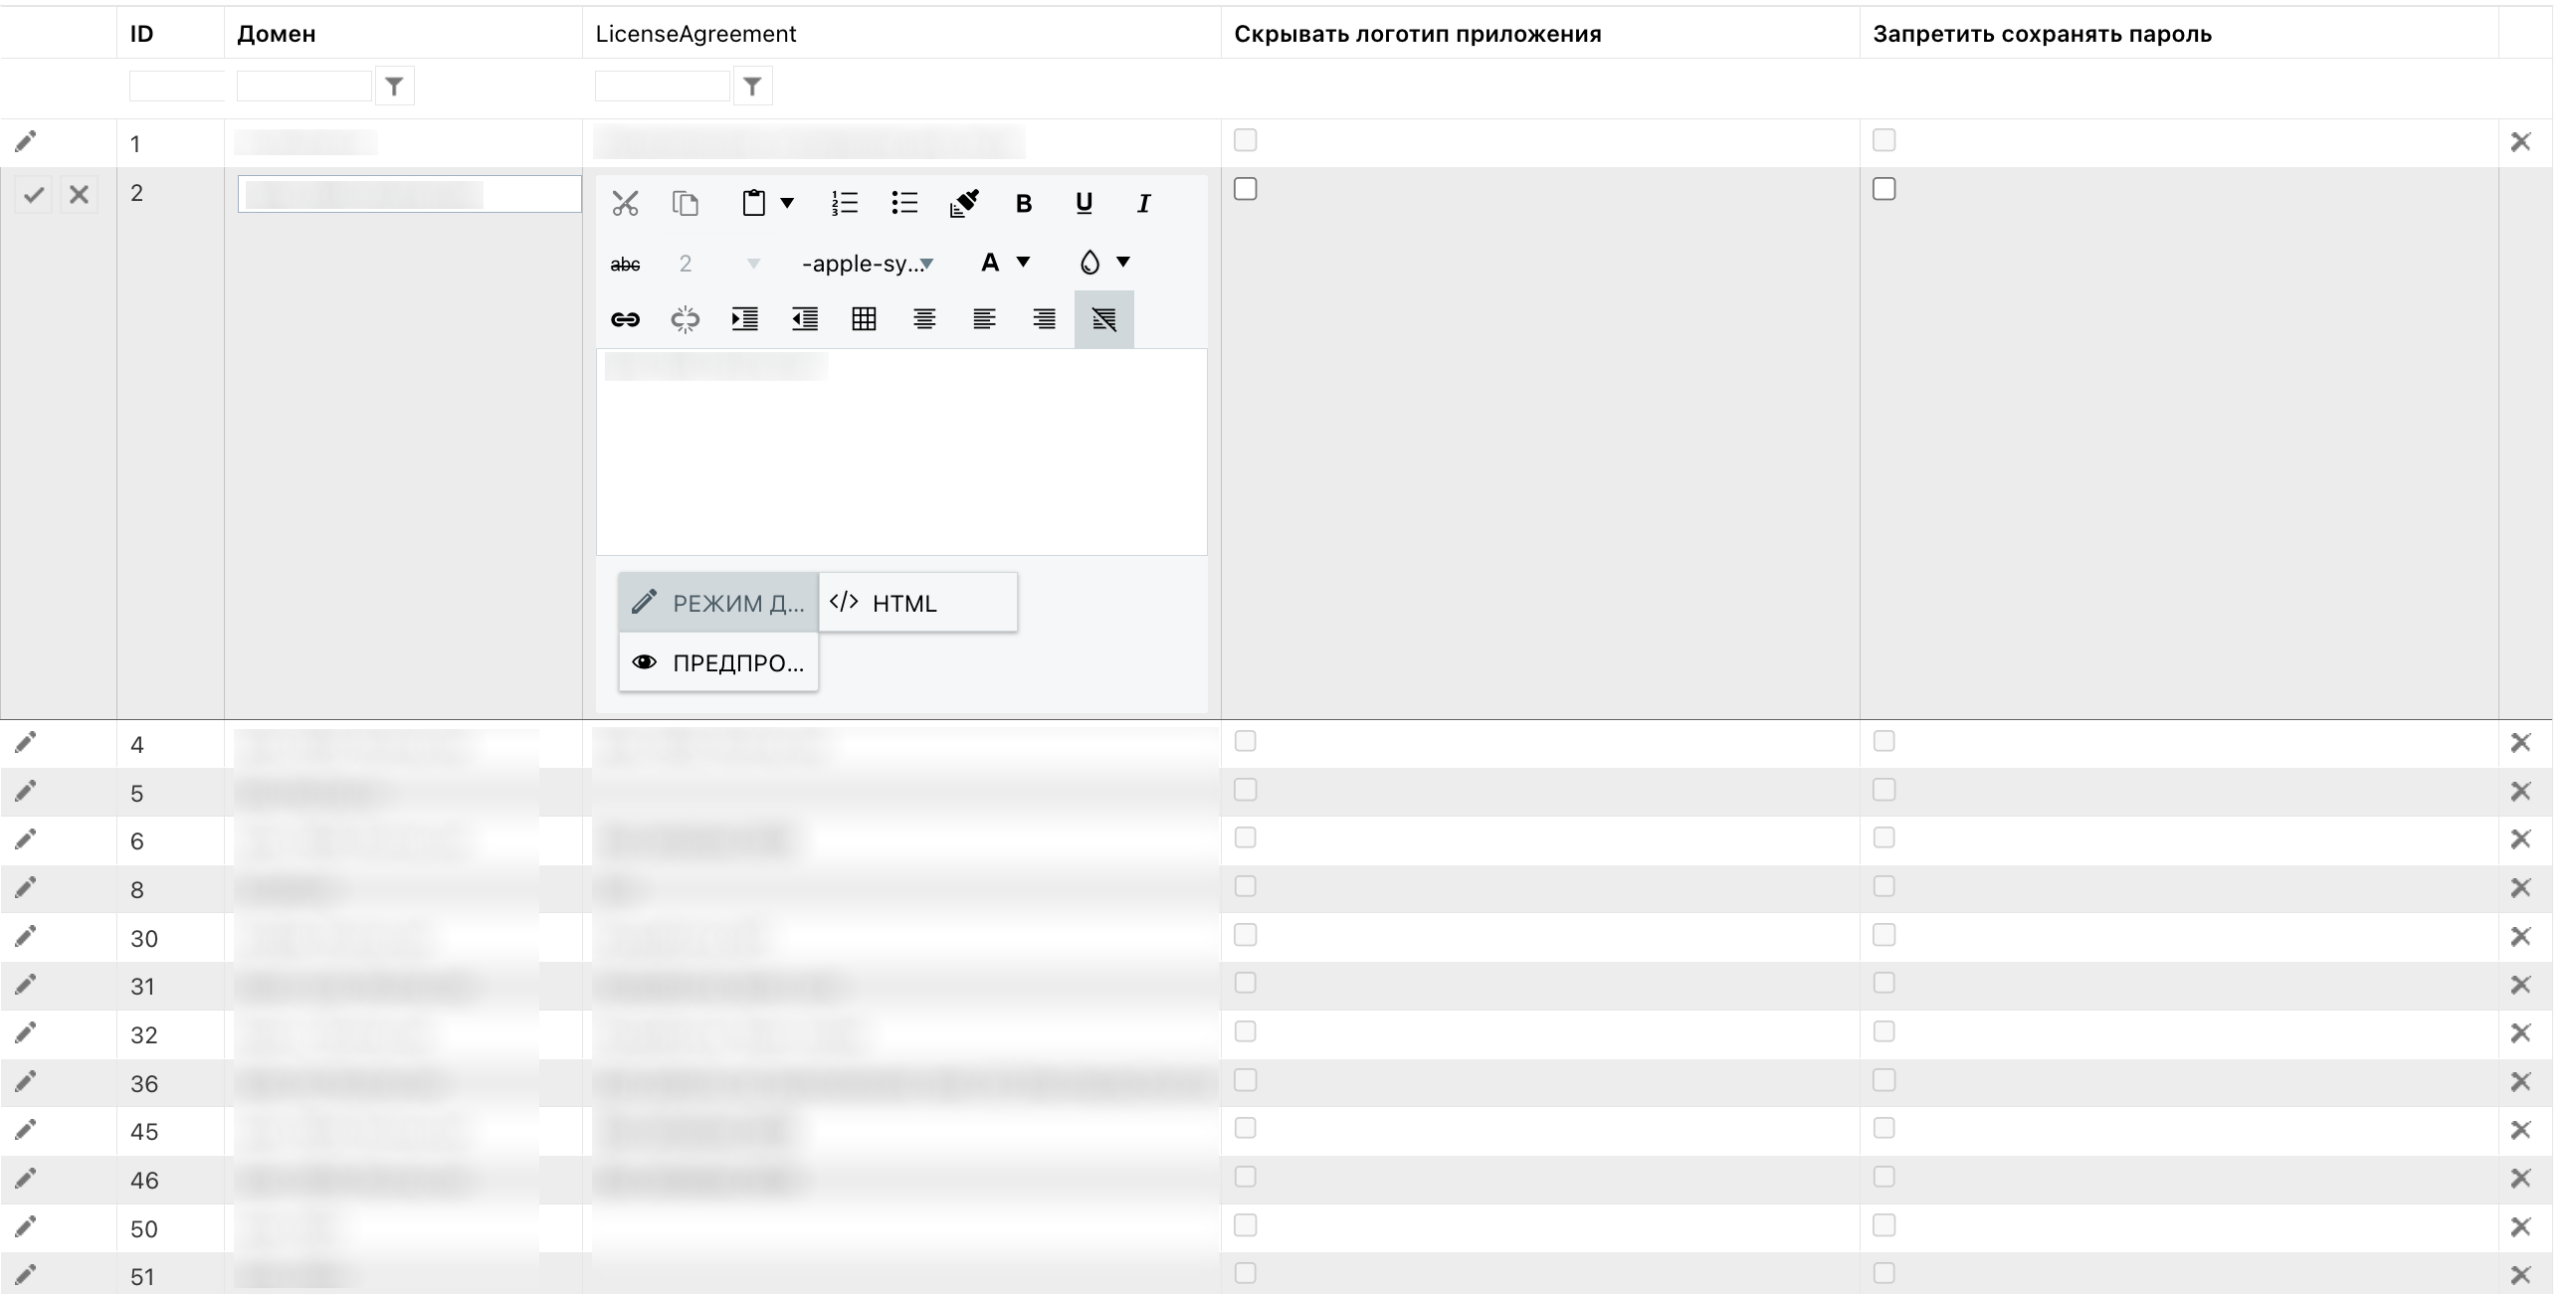
Task: Toggle hide app logo checkbox in row 1
Action: pos(1246,140)
